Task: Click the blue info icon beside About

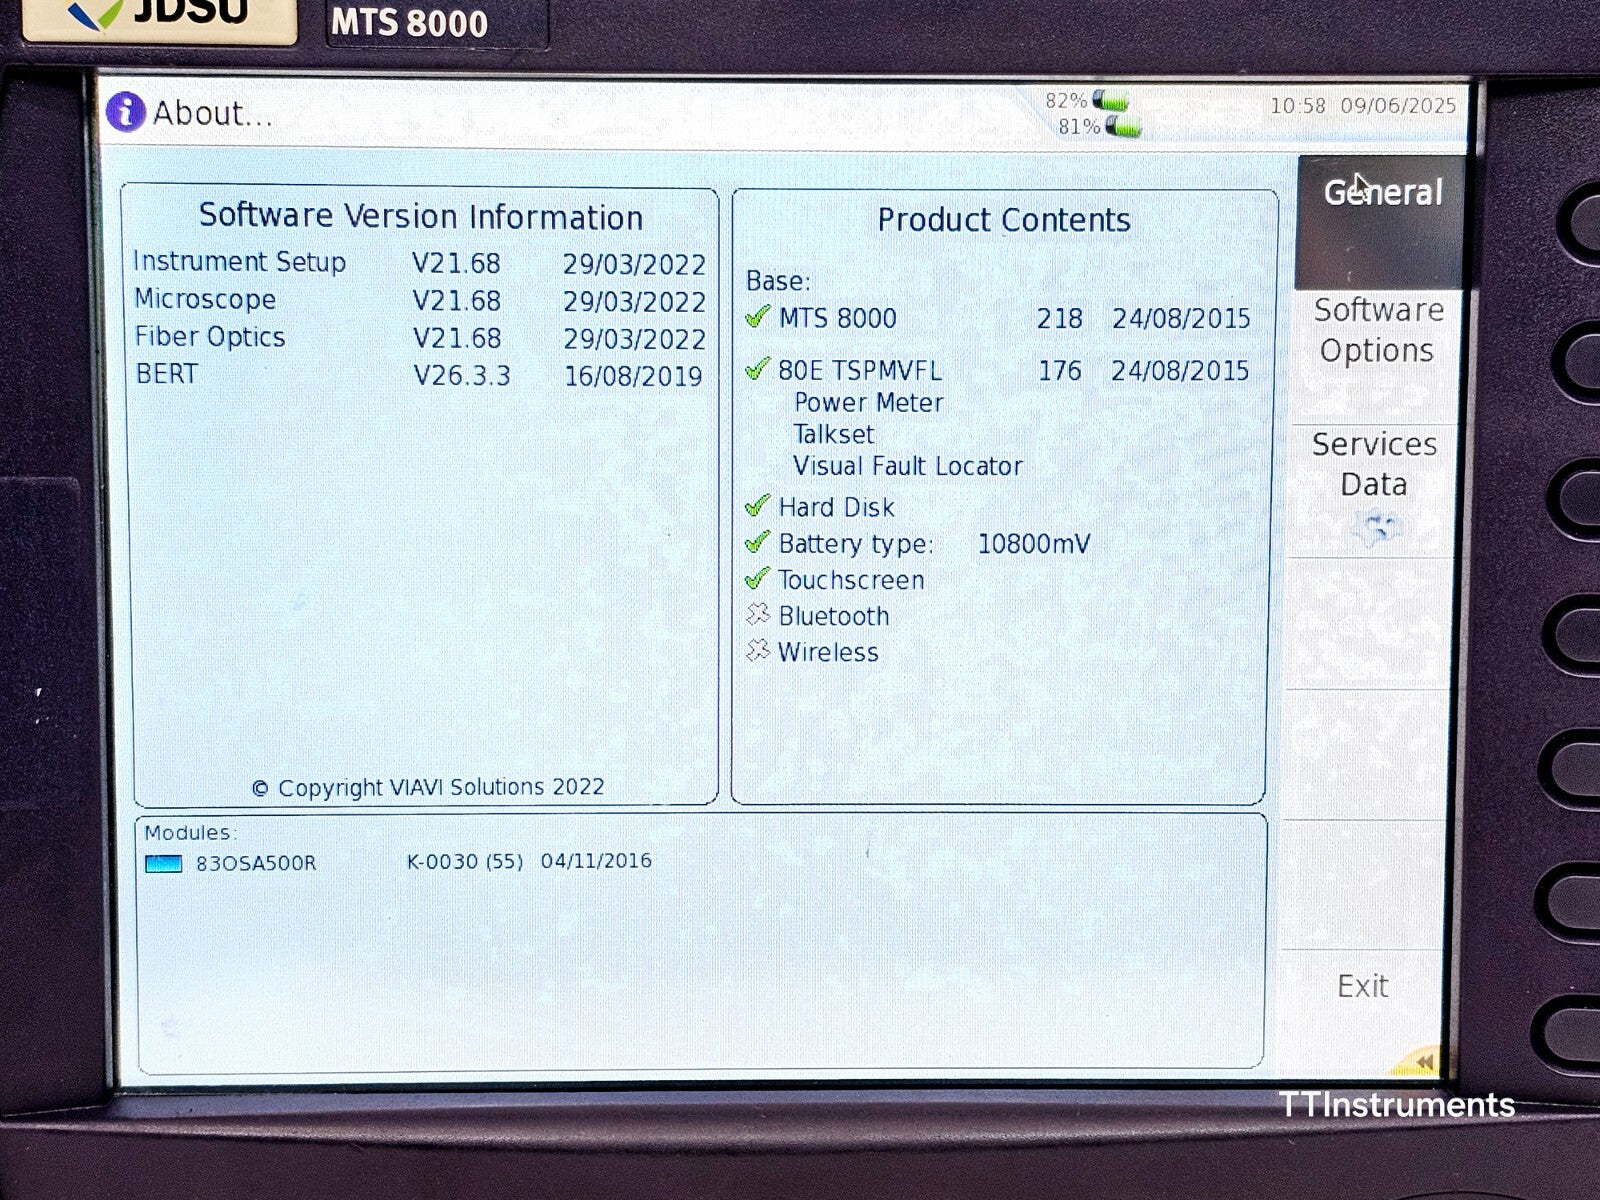Action: pyautogui.click(x=126, y=112)
